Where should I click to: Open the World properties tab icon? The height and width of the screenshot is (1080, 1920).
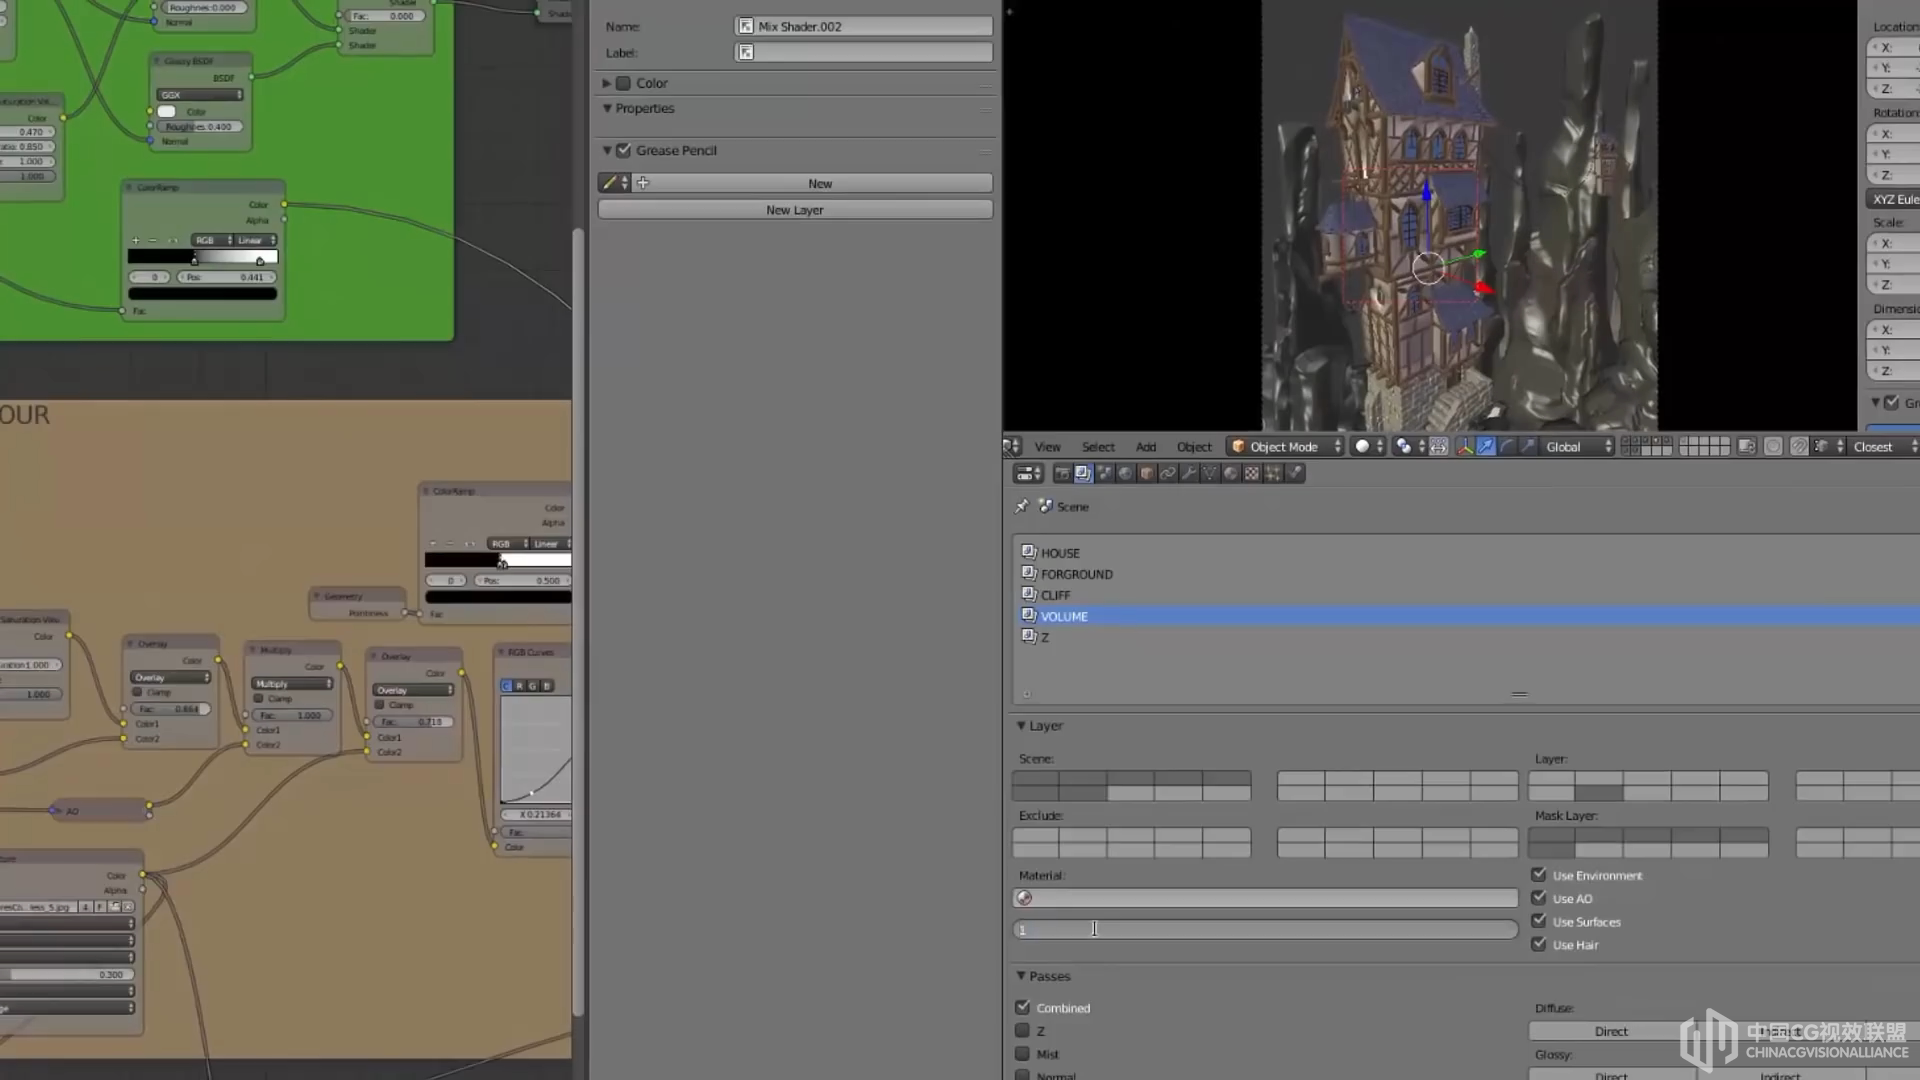coord(1125,473)
